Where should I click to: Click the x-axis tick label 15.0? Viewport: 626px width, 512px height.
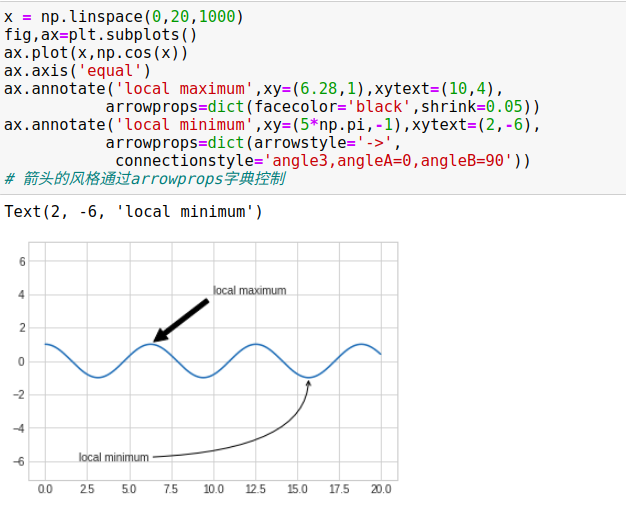(297, 489)
